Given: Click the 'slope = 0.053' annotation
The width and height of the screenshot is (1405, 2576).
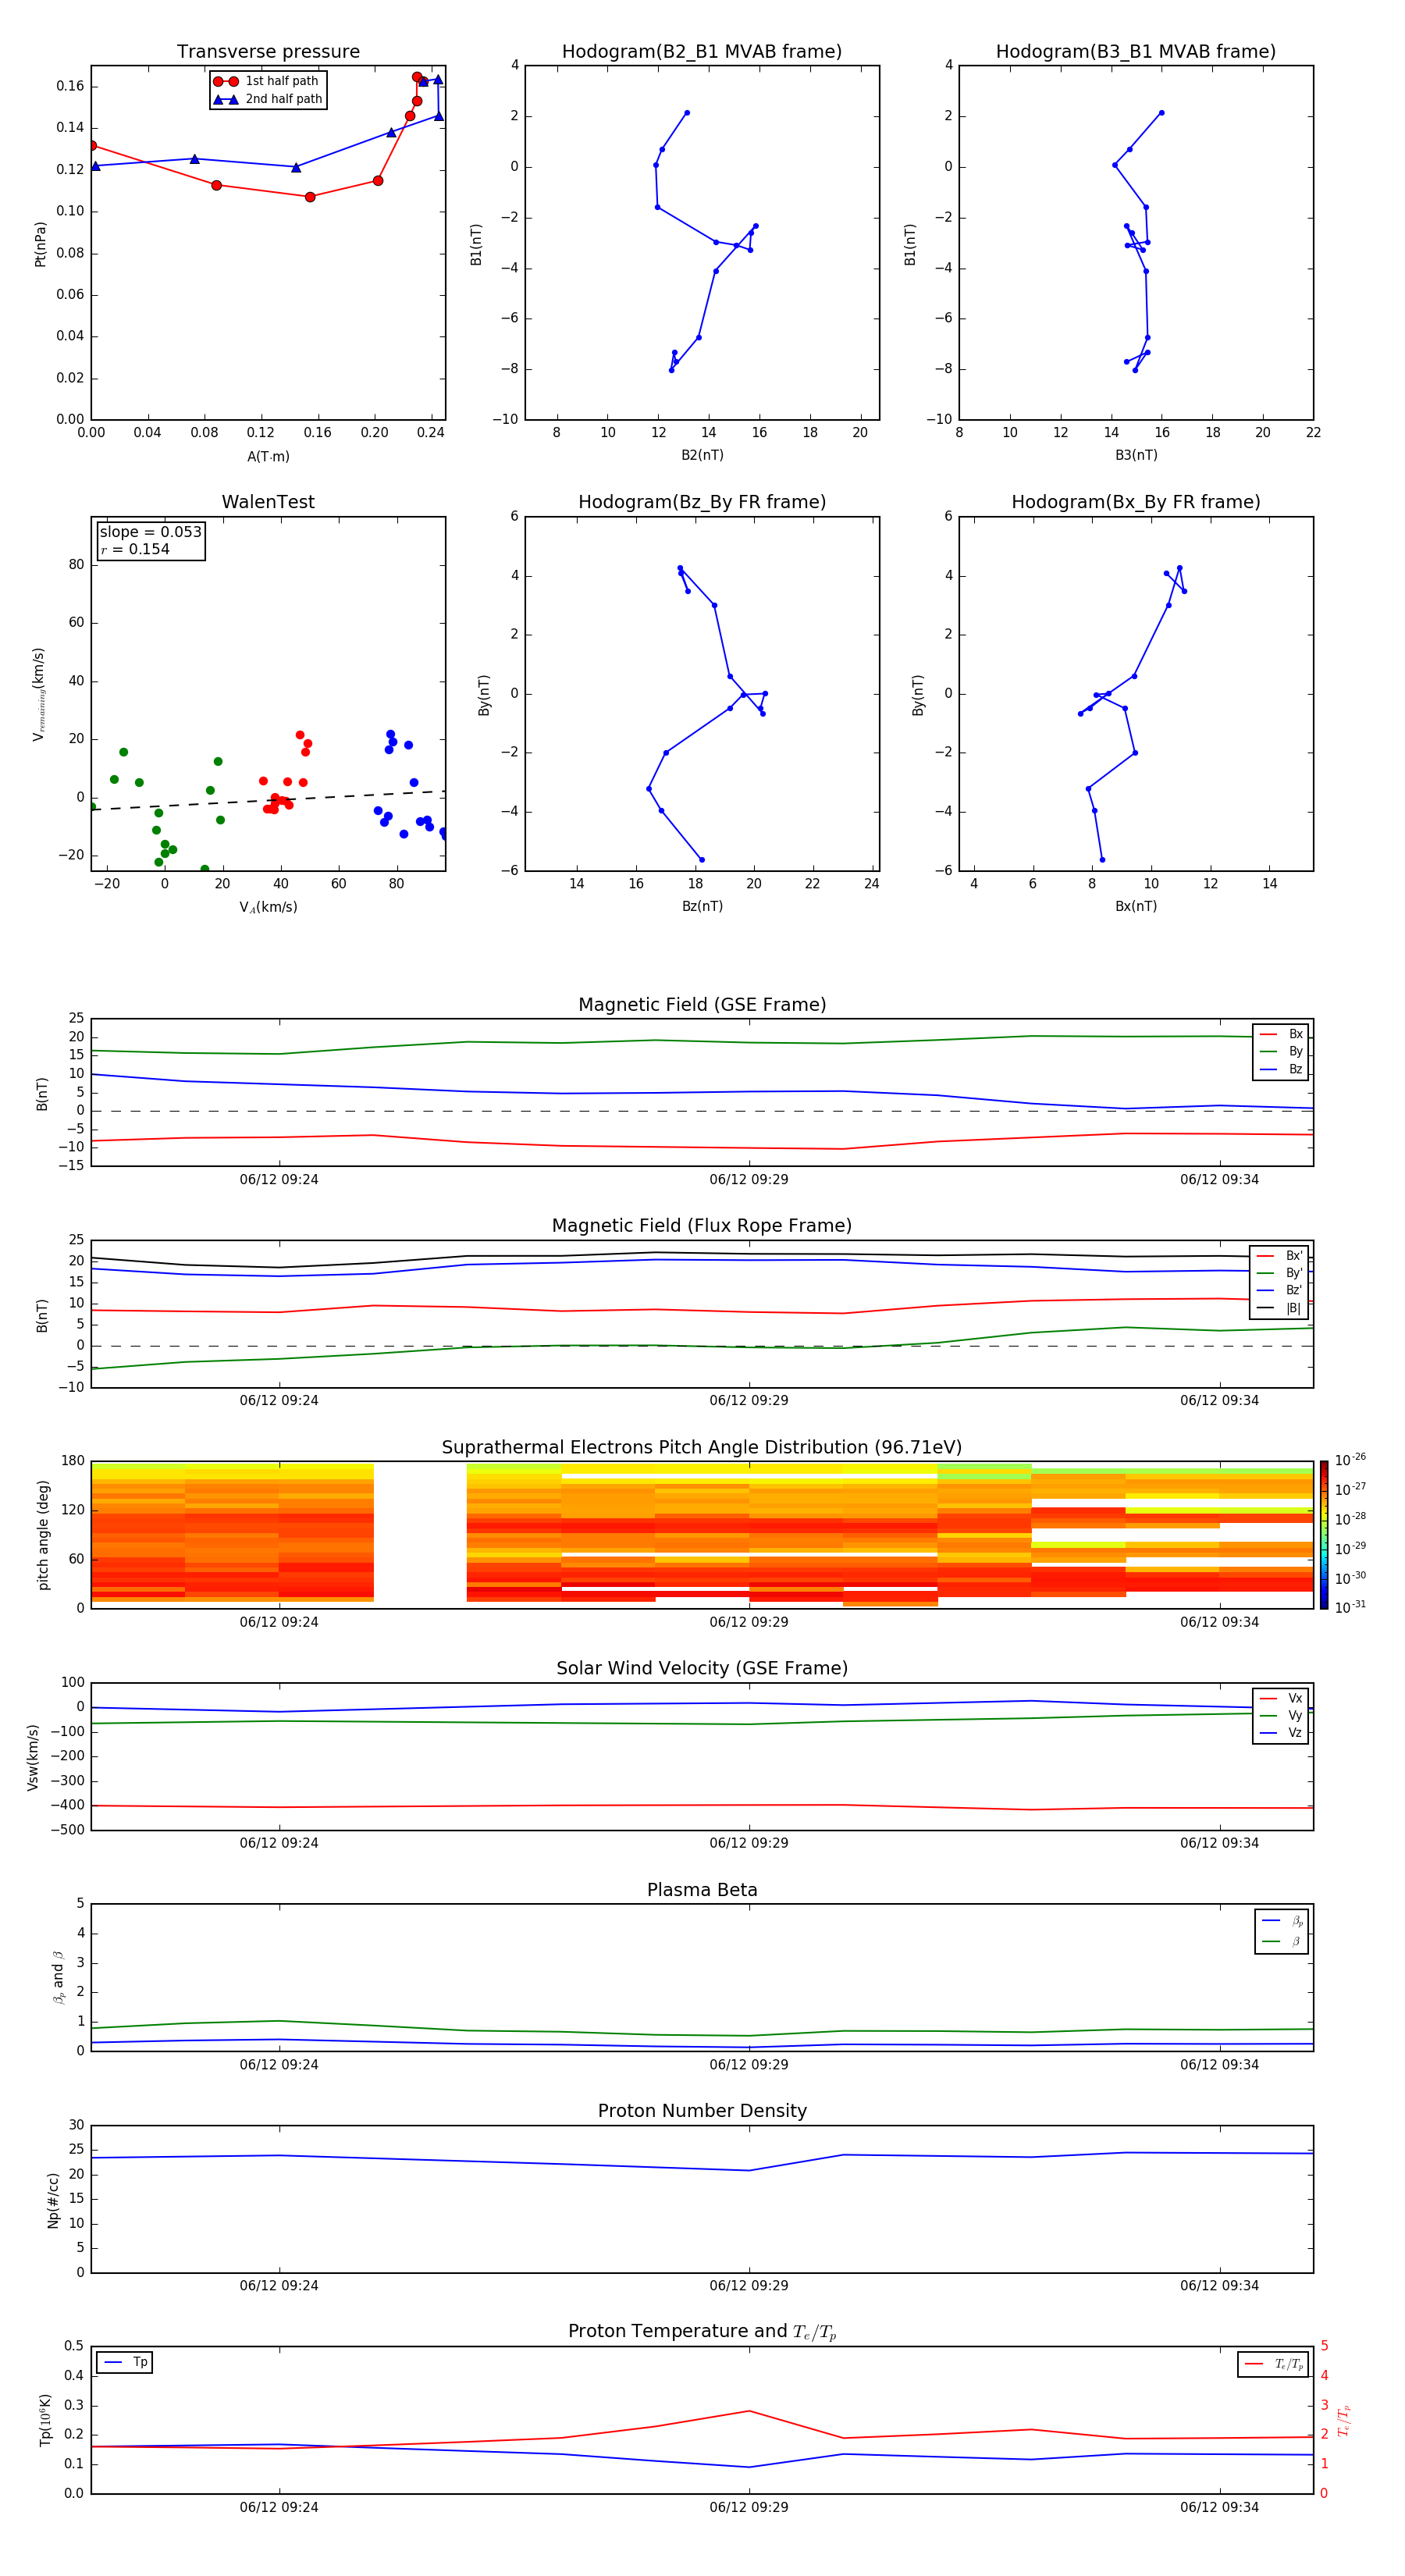Looking at the screenshot, I should (x=151, y=532).
